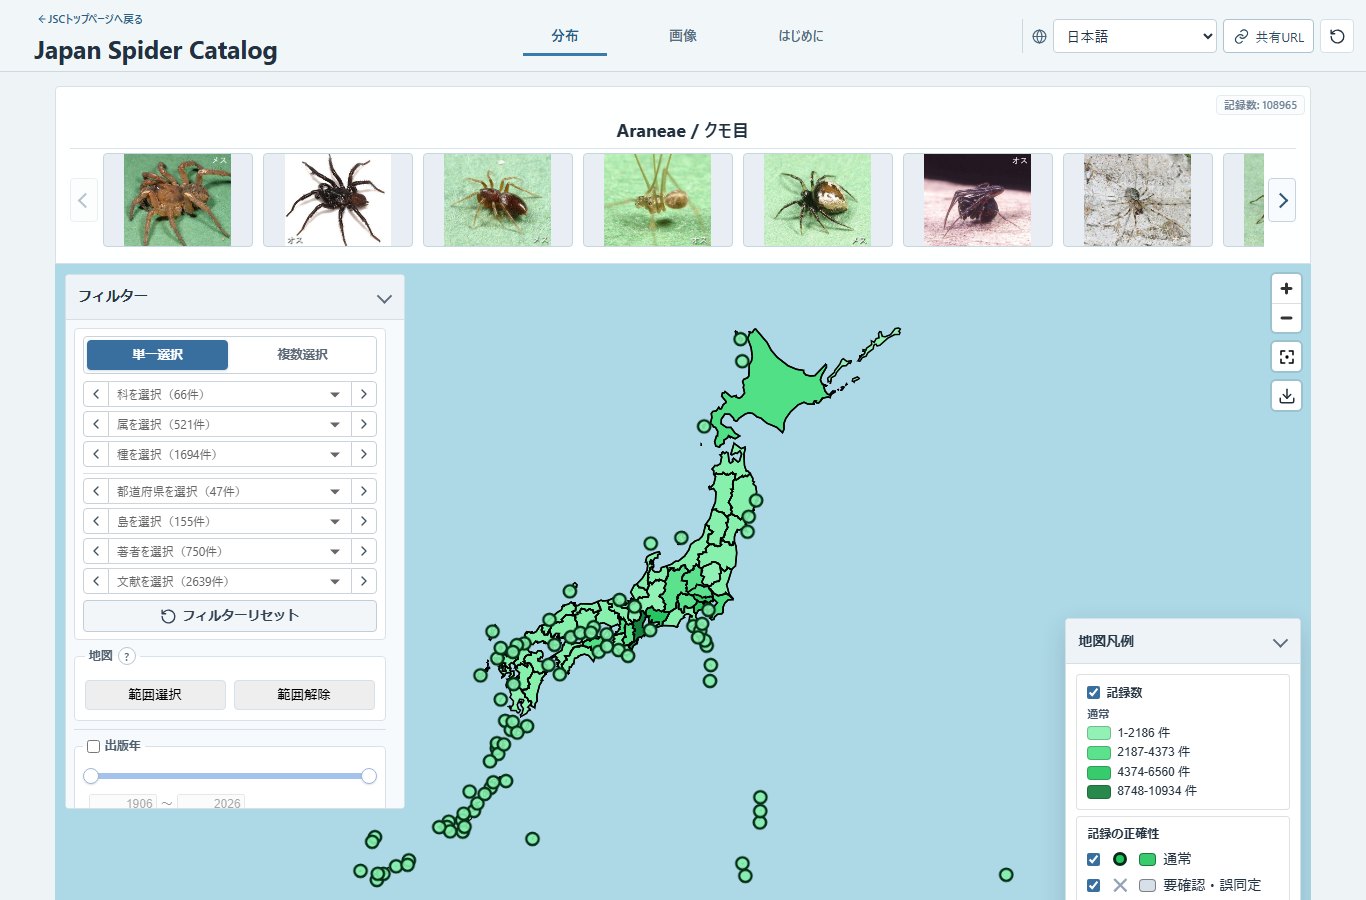The height and width of the screenshot is (900, 1366).
Task: Switch to 単一選択 mode
Action: click(x=157, y=355)
